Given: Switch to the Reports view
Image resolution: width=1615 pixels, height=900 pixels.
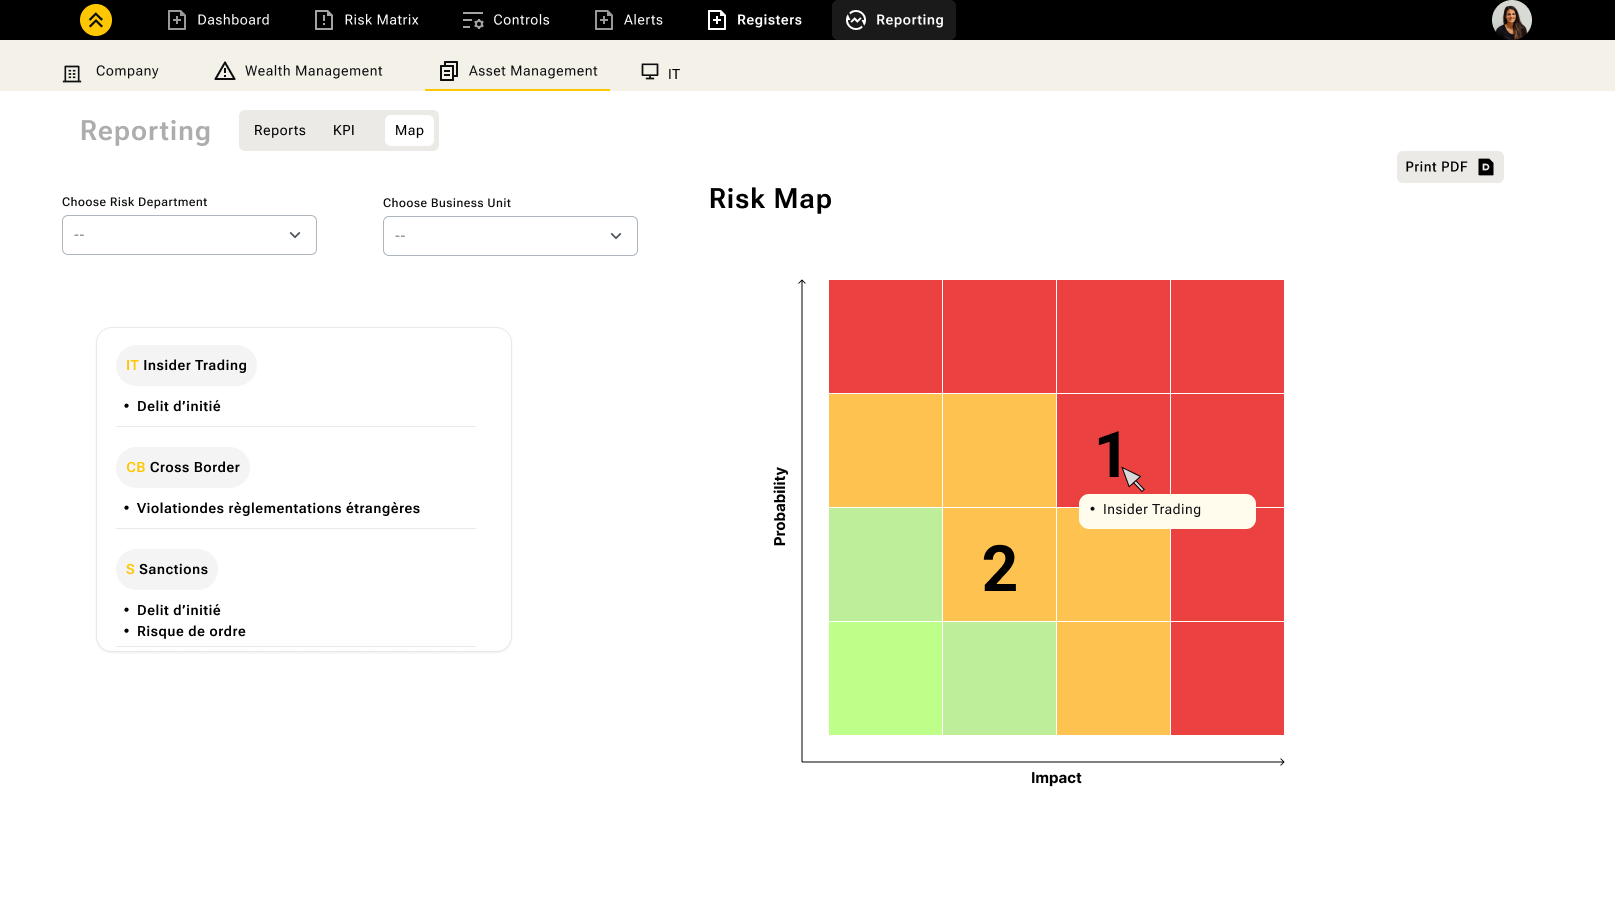Looking at the screenshot, I should (280, 131).
